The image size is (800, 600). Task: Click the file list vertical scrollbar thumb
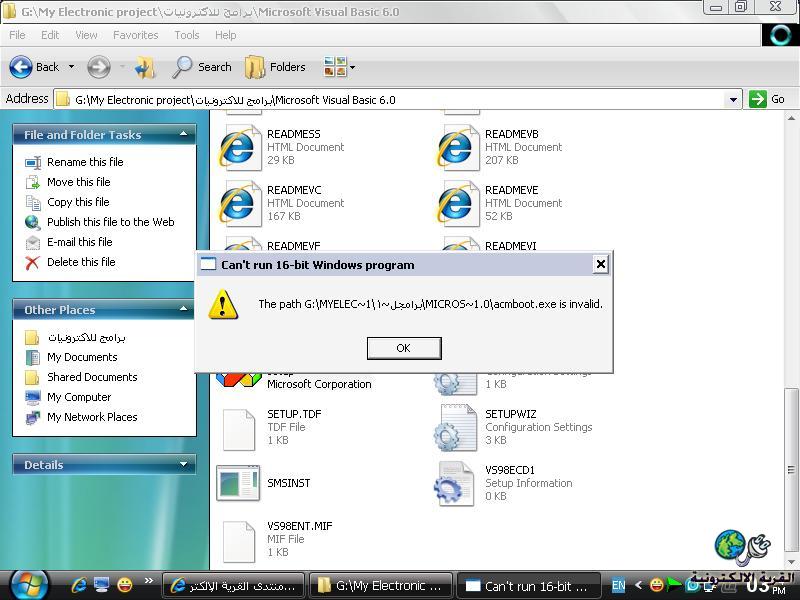point(791,471)
